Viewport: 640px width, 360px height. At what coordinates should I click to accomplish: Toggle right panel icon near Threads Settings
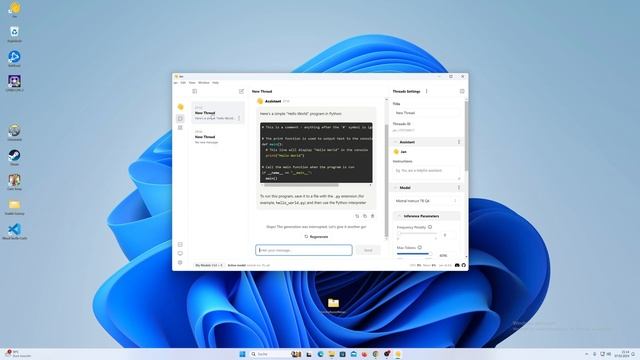[462, 91]
